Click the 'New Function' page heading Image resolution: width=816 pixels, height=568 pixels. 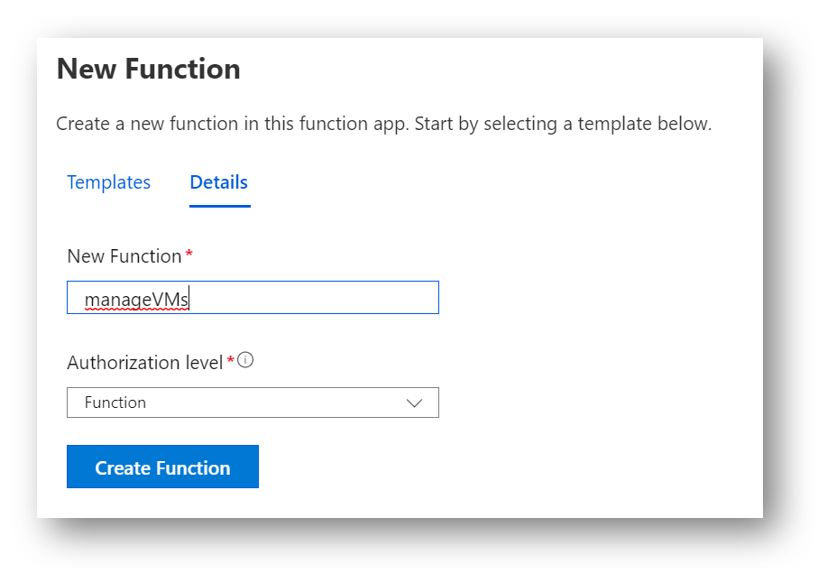coord(148,69)
